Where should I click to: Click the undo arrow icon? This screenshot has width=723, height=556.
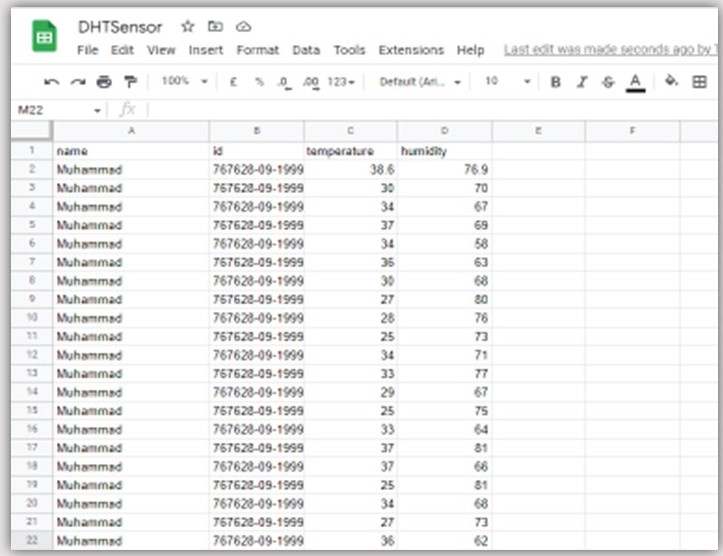pos(52,82)
